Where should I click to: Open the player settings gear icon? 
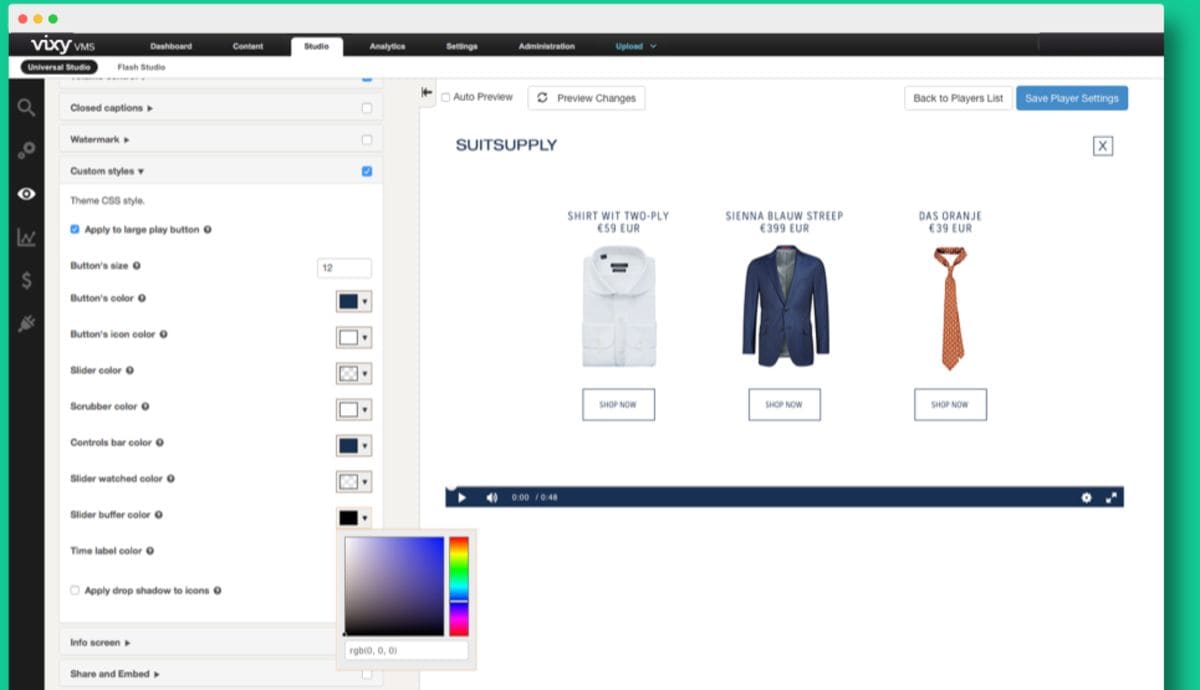[x=1086, y=497]
